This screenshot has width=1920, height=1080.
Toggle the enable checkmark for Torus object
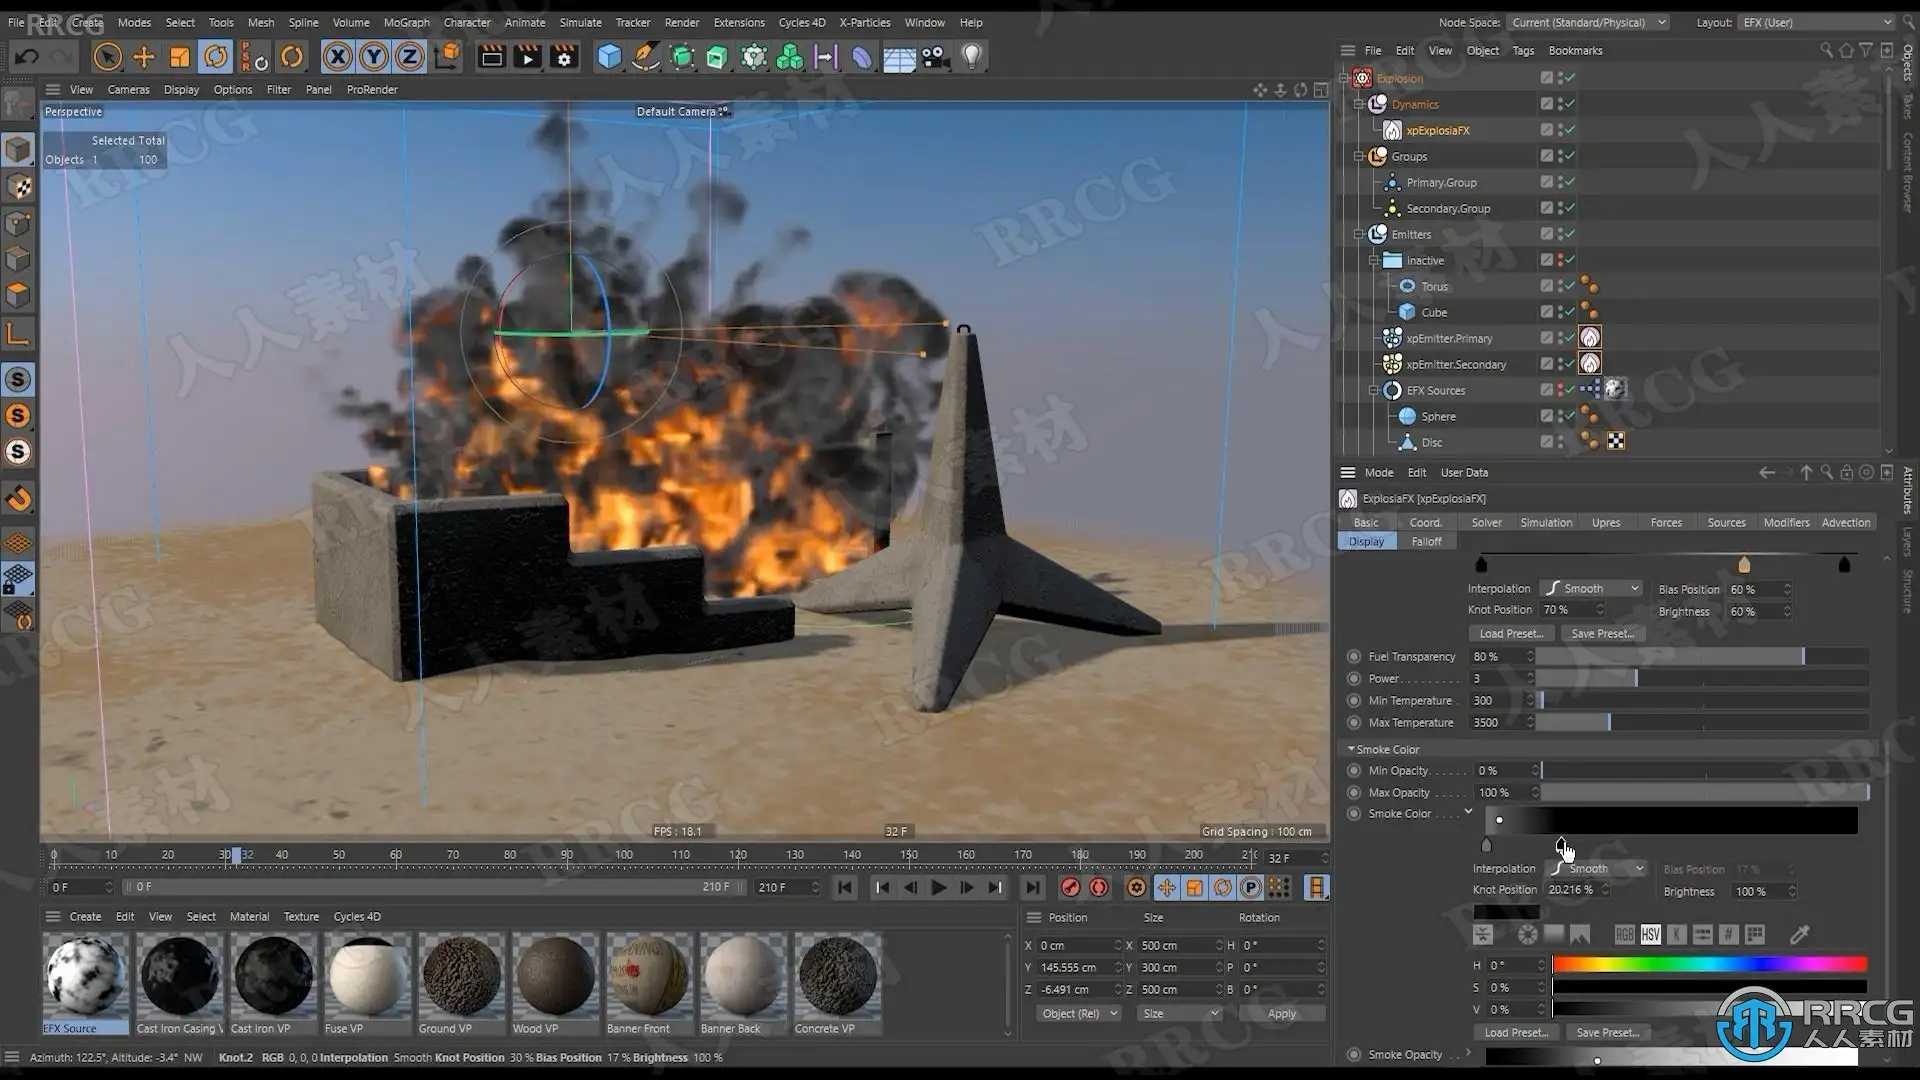pyautogui.click(x=1570, y=286)
